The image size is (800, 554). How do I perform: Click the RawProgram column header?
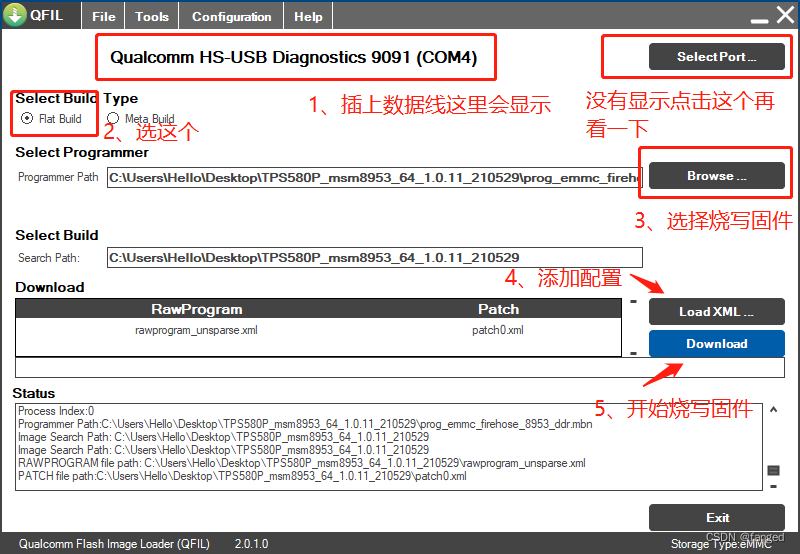tap(196, 309)
